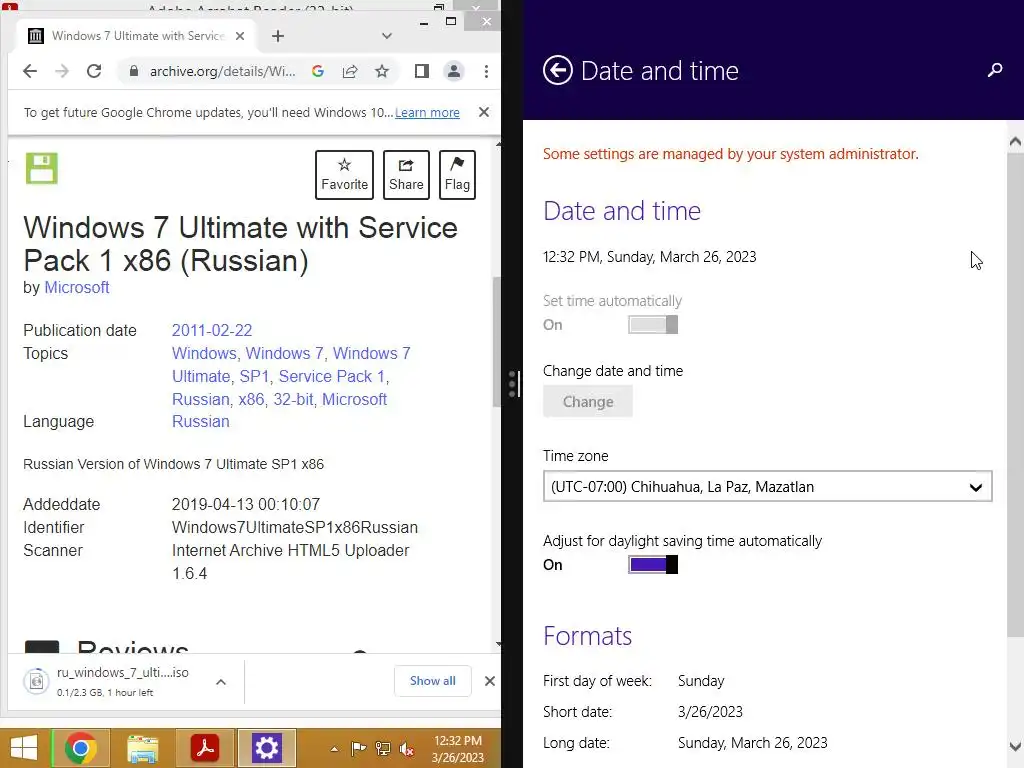Screen dimensions: 1024x768
Task: Open PC settings gear in taskbar
Action: tap(266, 748)
